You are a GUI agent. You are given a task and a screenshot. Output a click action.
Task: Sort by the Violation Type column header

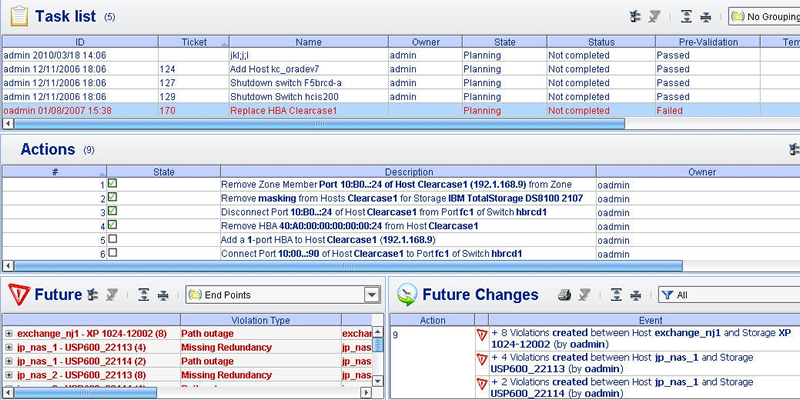click(260, 320)
